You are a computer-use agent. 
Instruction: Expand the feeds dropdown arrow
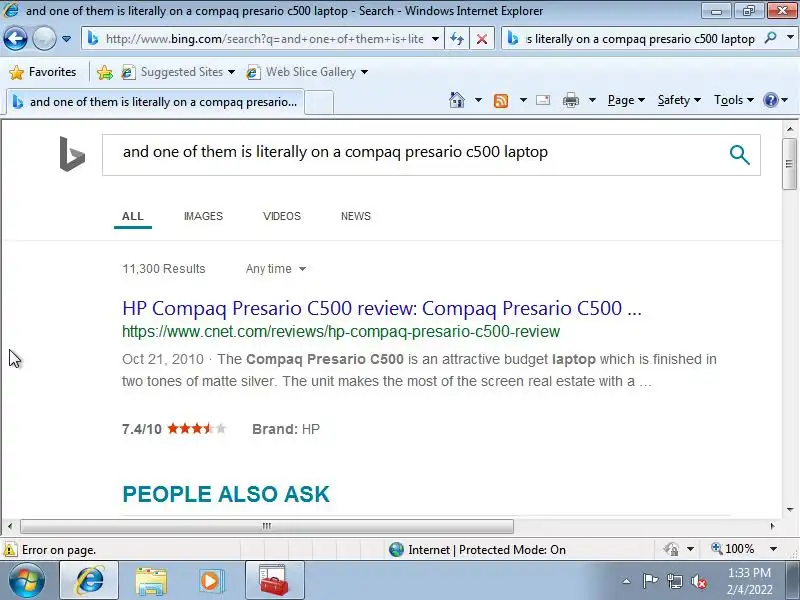(523, 100)
